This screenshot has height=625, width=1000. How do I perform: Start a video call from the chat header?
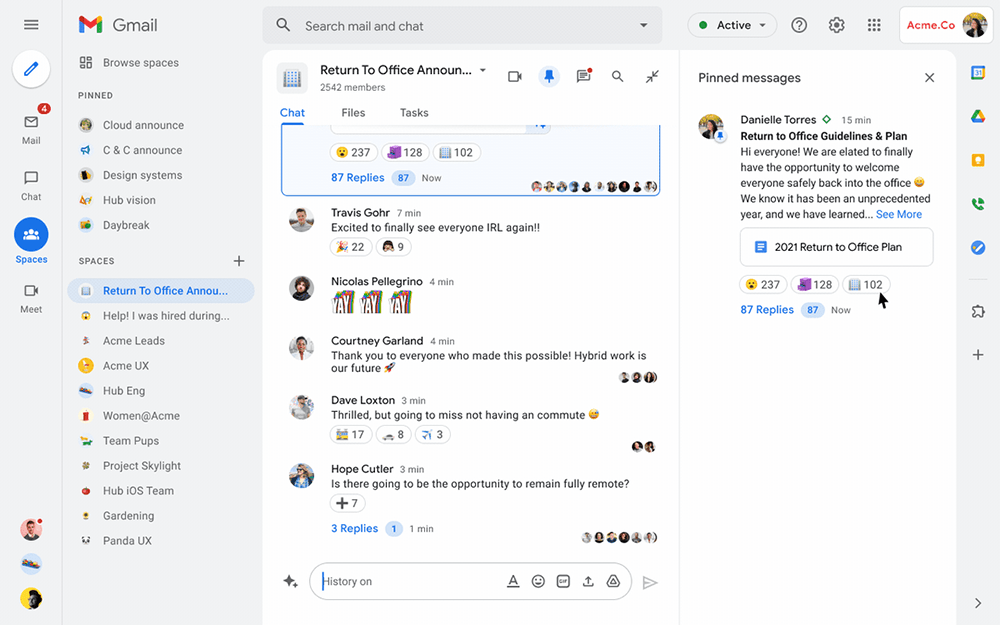tap(514, 75)
